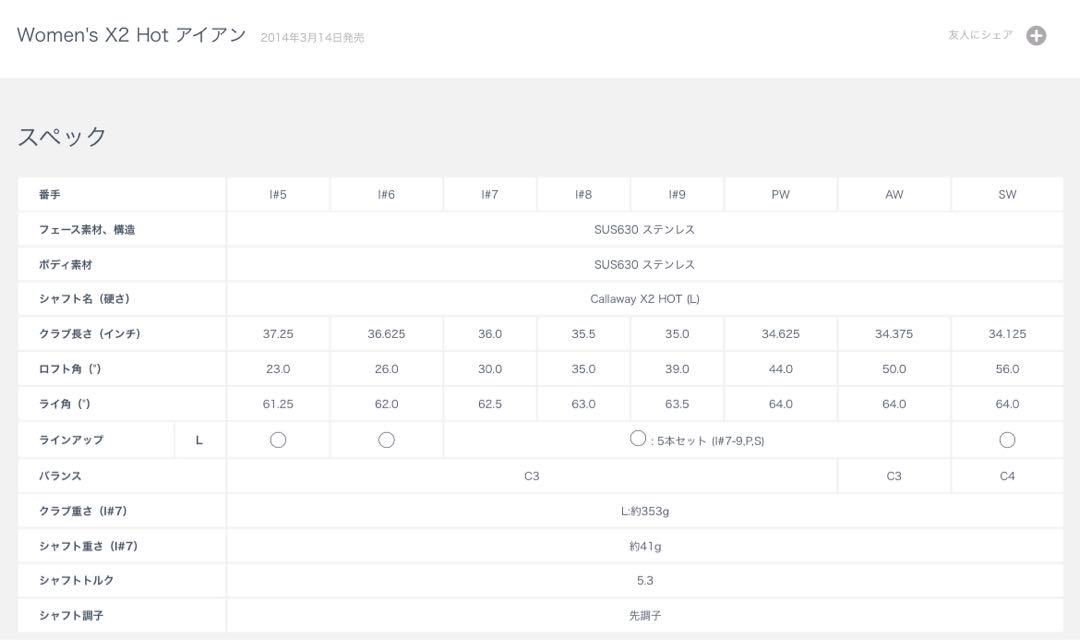Screen dimensions: 1080x640
Task: Select club length value 35.5
Action: (x=583, y=333)
